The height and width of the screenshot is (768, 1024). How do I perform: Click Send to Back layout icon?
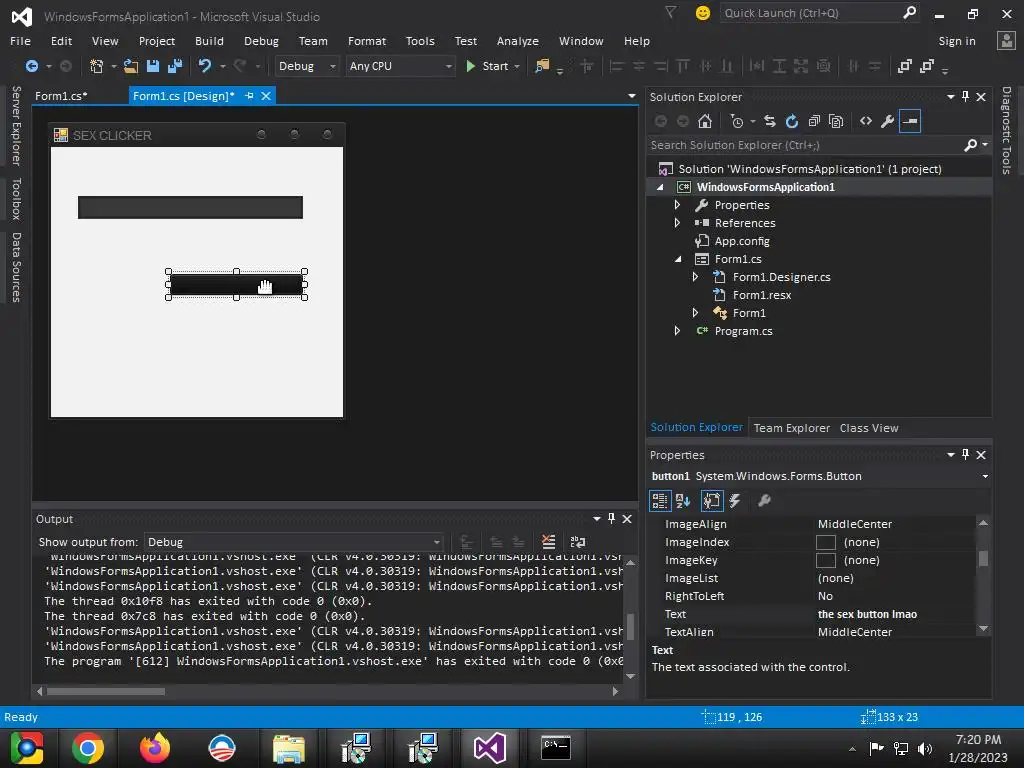pyautogui.click(x=927, y=66)
